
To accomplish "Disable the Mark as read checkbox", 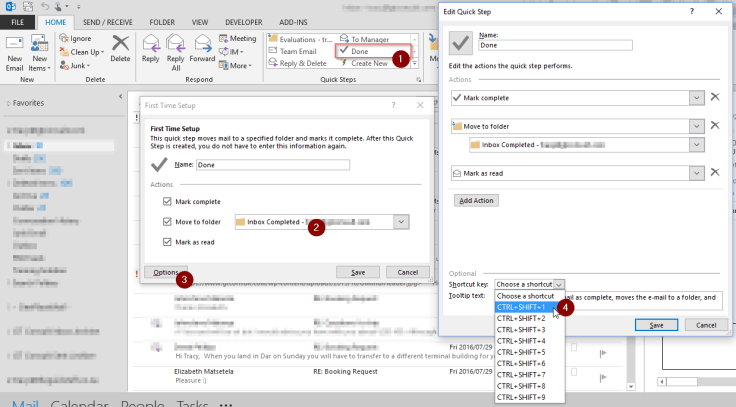I will [167, 242].
